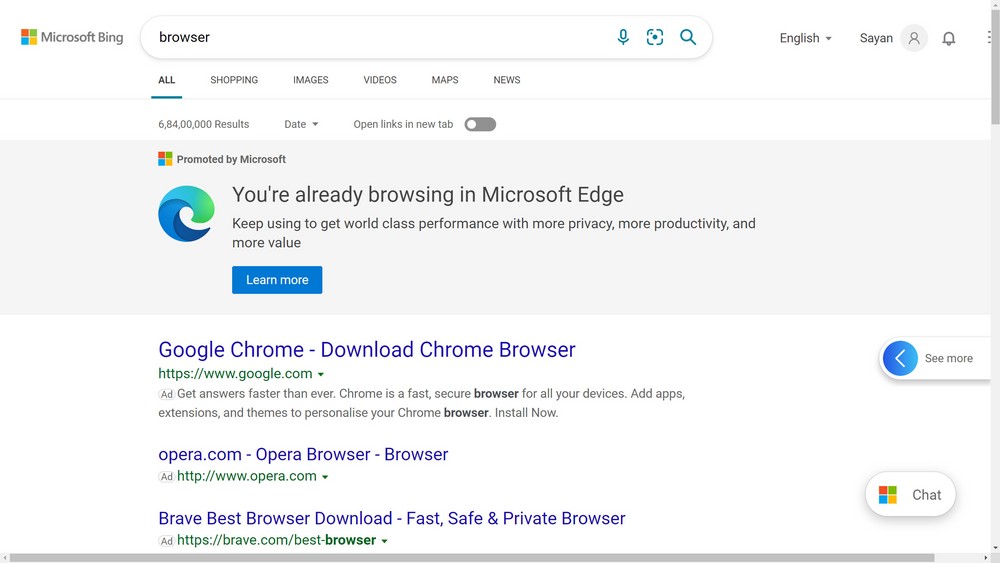Open visual search camera icon
The width and height of the screenshot is (1000, 563).
point(655,37)
